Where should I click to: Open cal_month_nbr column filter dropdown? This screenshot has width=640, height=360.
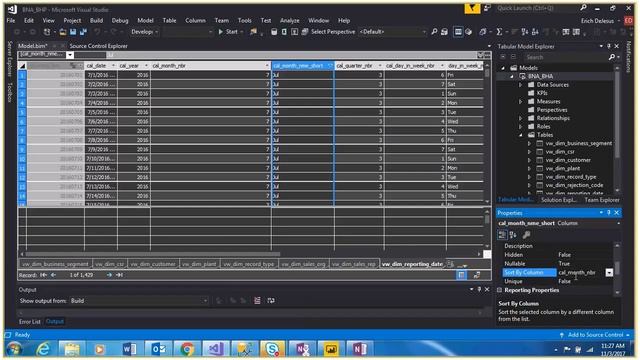pos(267,66)
